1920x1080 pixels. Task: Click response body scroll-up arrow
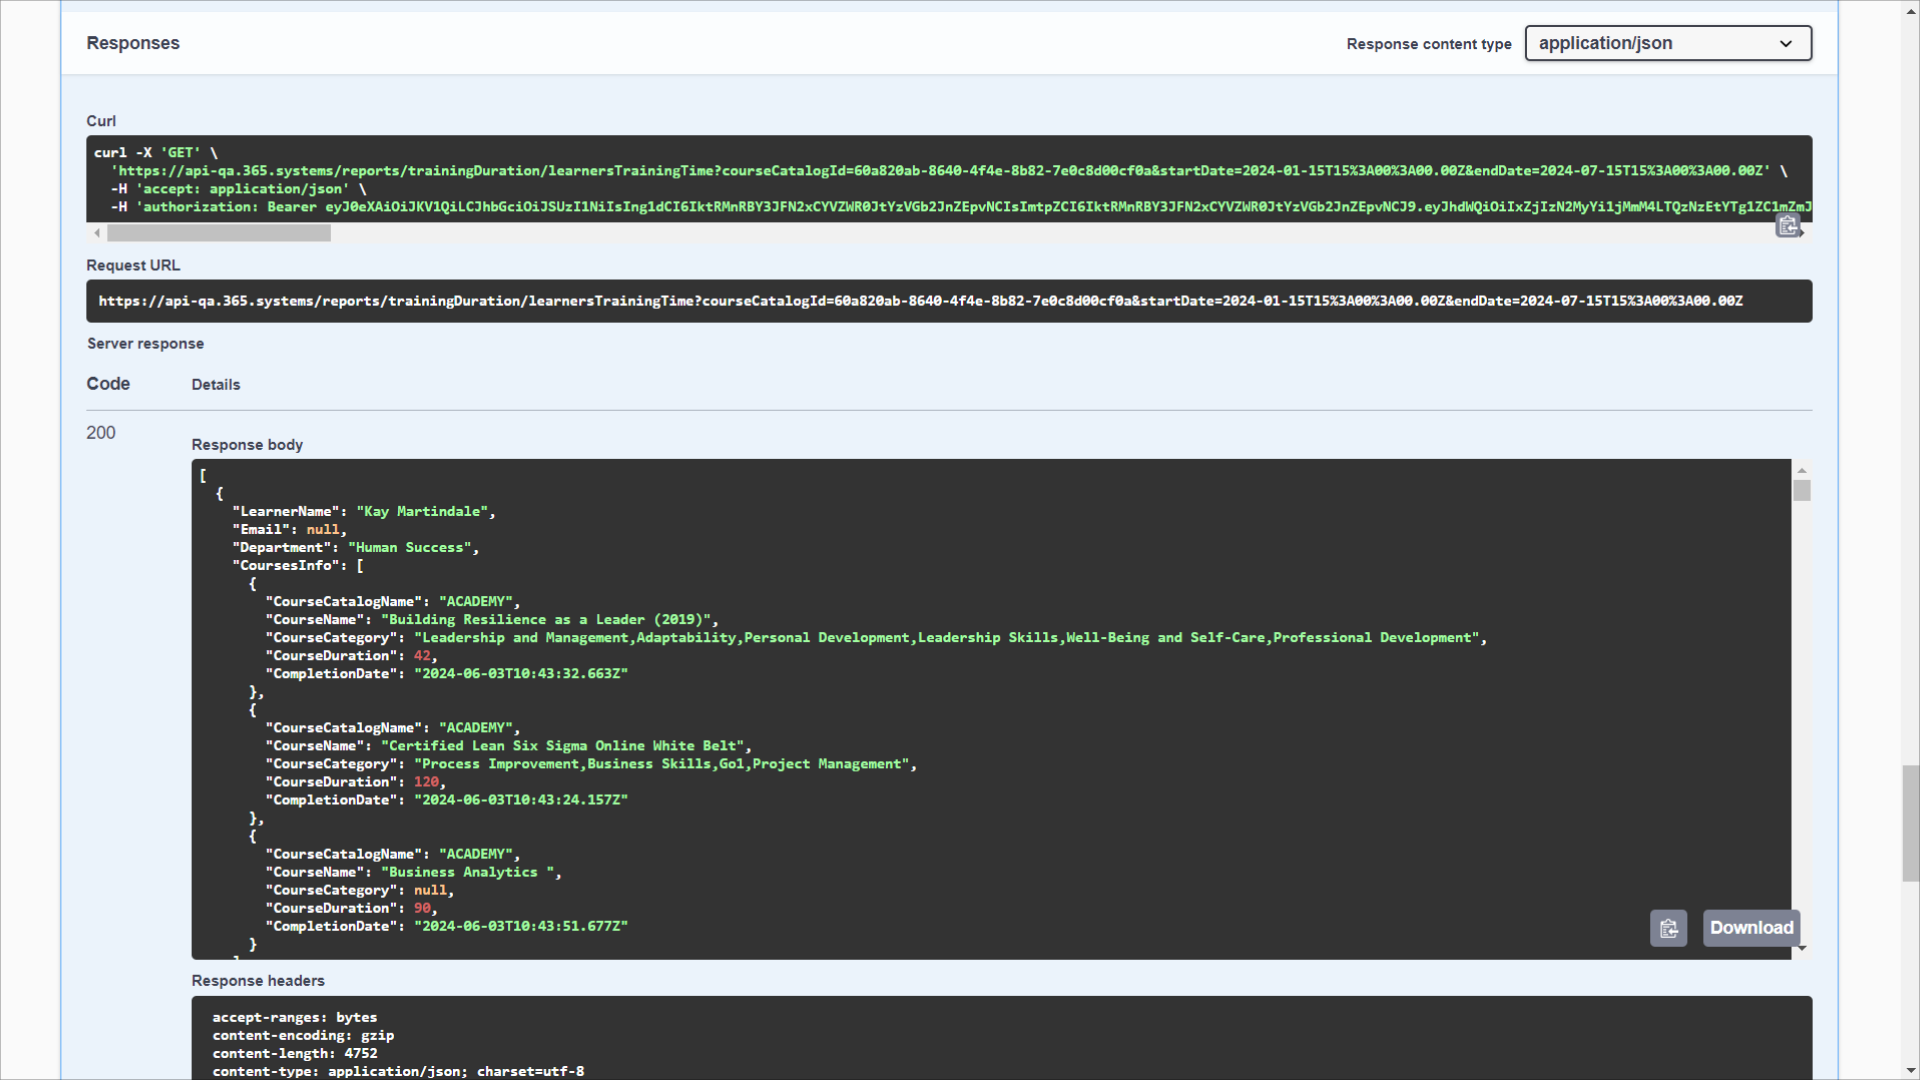point(1801,470)
